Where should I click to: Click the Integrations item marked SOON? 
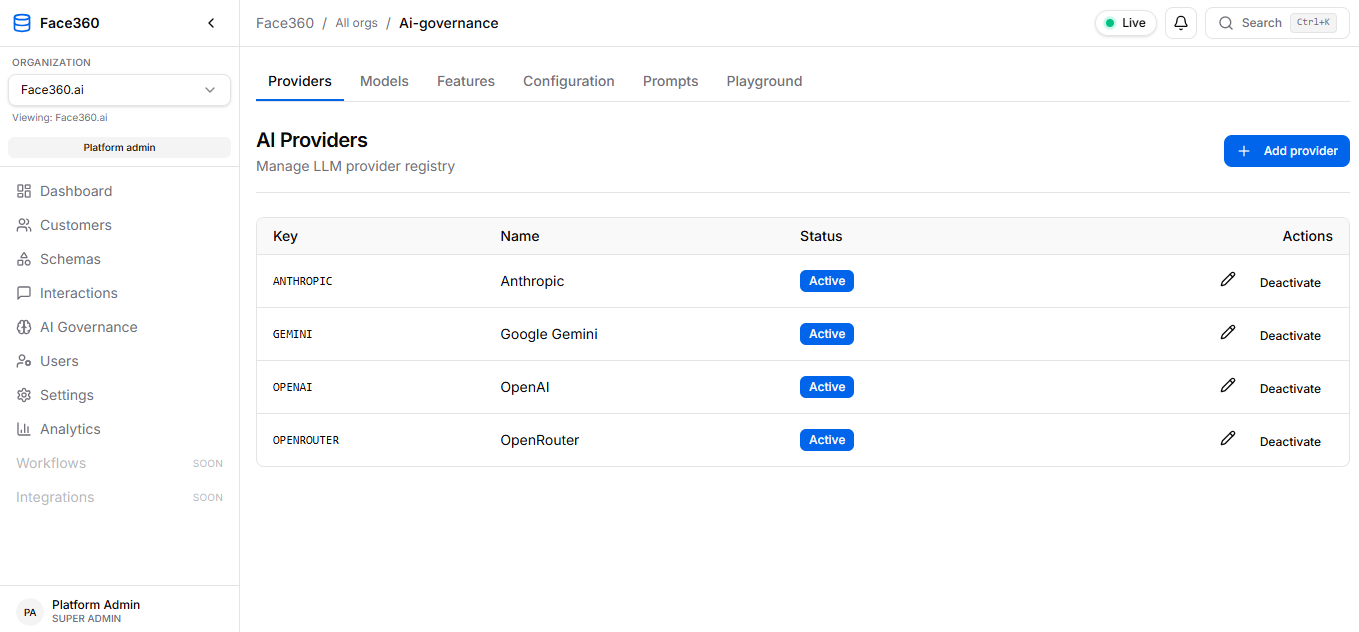[119, 497]
